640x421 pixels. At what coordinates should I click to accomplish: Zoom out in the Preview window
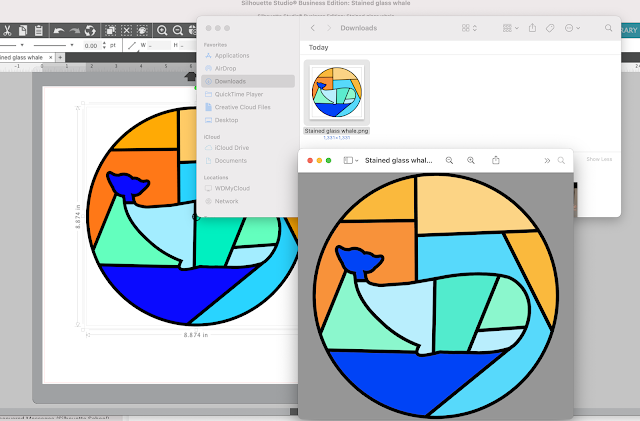click(x=449, y=160)
